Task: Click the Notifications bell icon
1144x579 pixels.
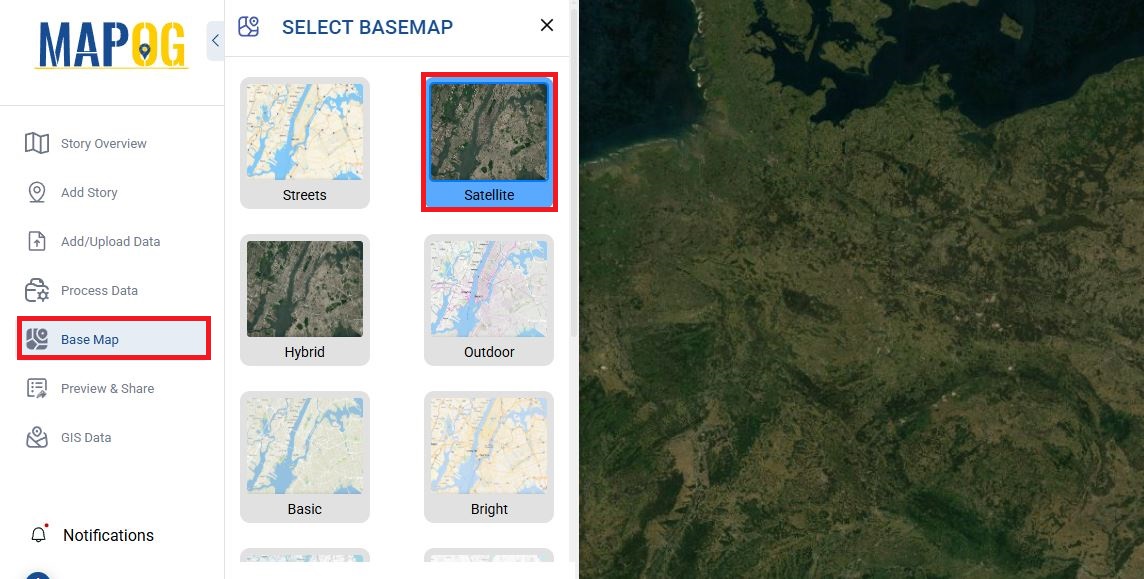Action: point(39,534)
